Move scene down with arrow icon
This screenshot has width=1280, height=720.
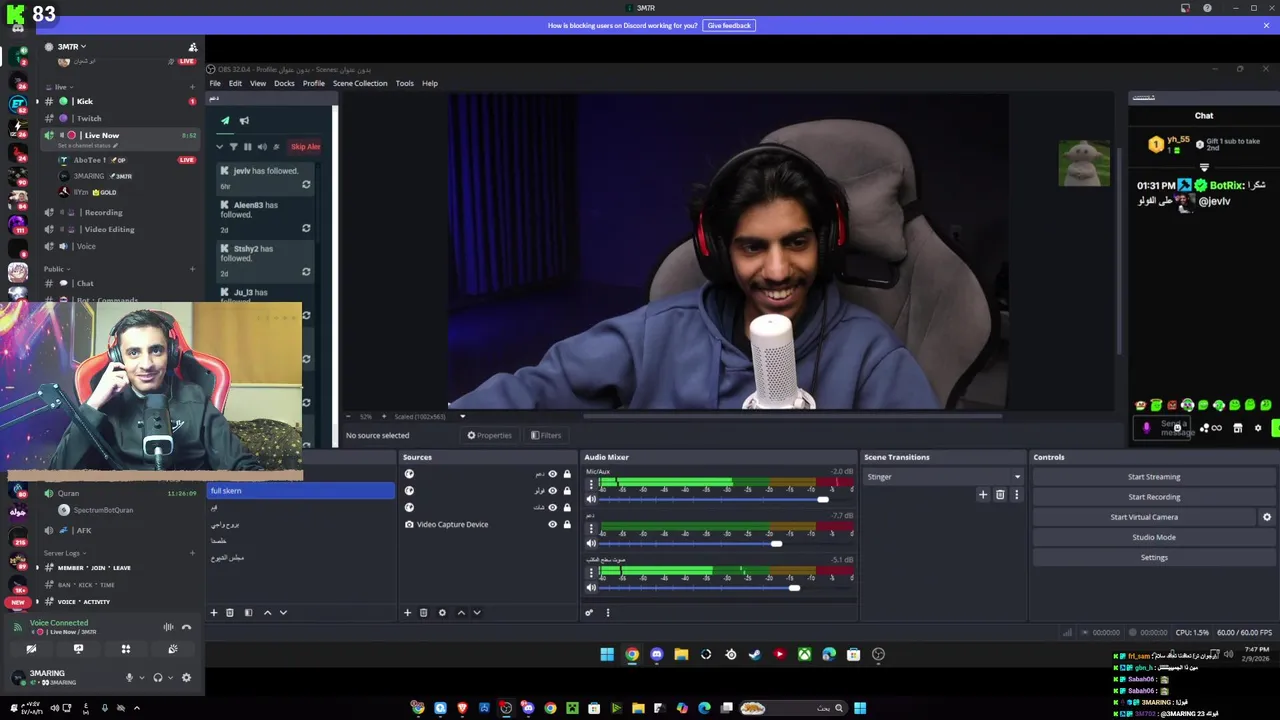[x=283, y=612]
